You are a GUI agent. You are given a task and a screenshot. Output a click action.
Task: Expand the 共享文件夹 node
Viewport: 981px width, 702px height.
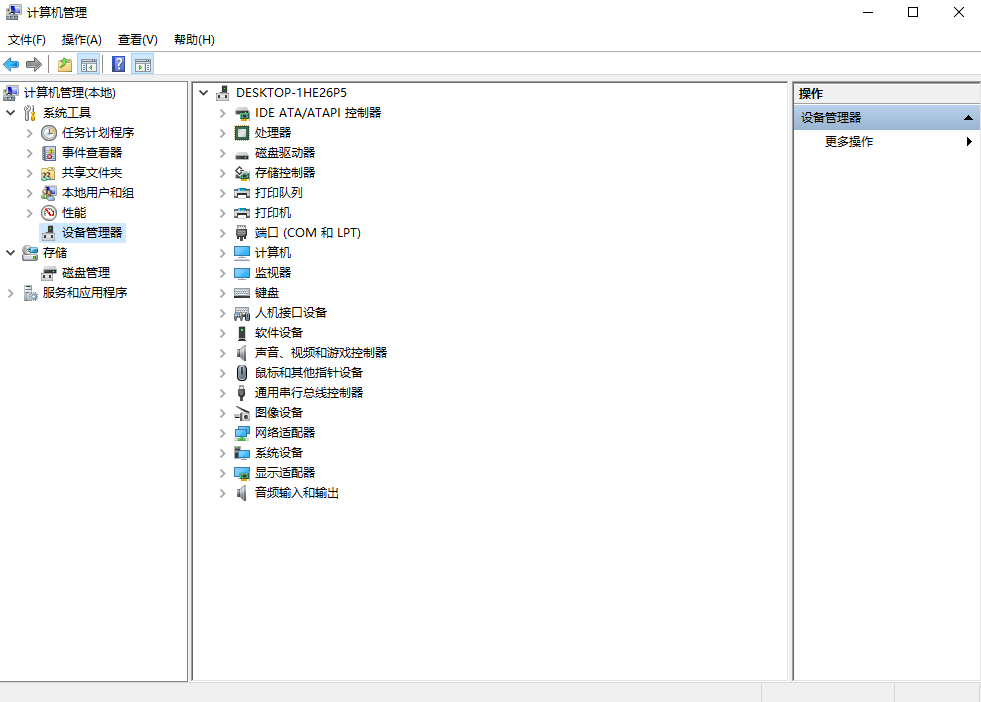[x=29, y=173]
